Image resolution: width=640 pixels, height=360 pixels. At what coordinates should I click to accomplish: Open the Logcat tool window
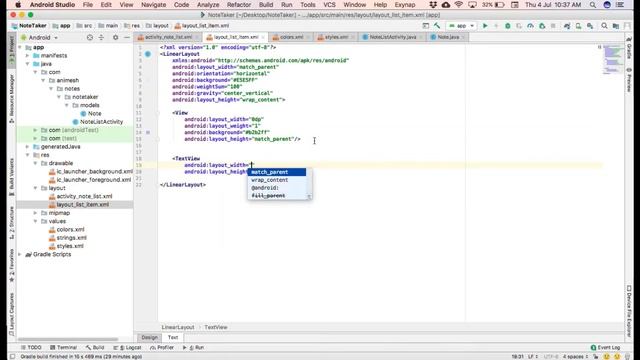127,347
